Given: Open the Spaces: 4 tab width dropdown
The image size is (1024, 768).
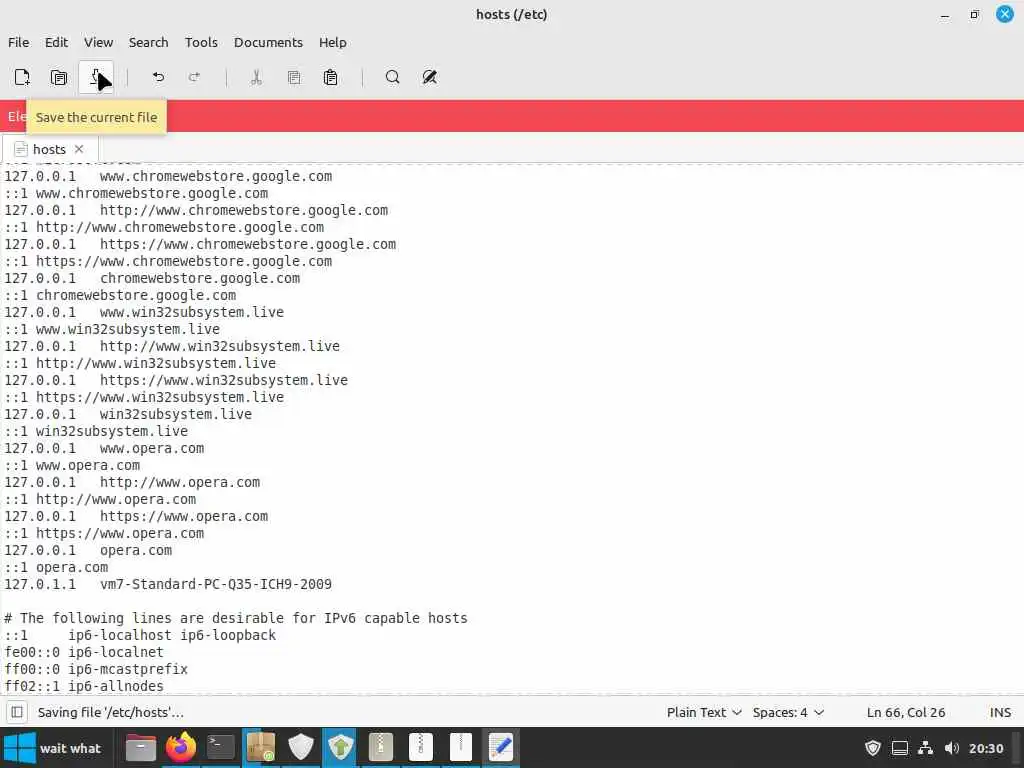Looking at the screenshot, I should (x=788, y=712).
